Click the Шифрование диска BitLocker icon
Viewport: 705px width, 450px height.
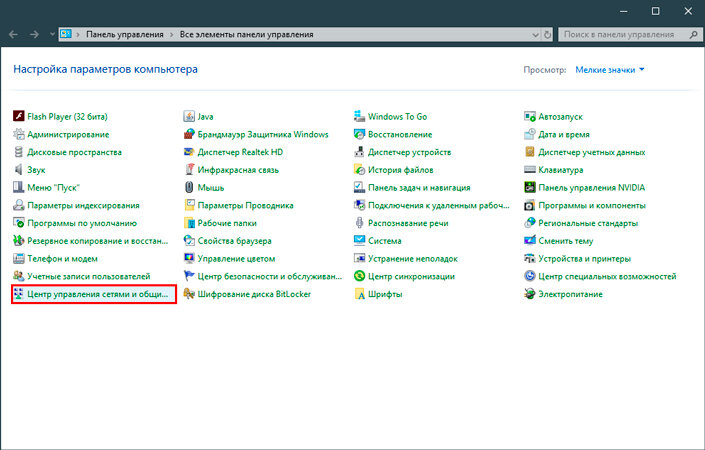point(189,294)
